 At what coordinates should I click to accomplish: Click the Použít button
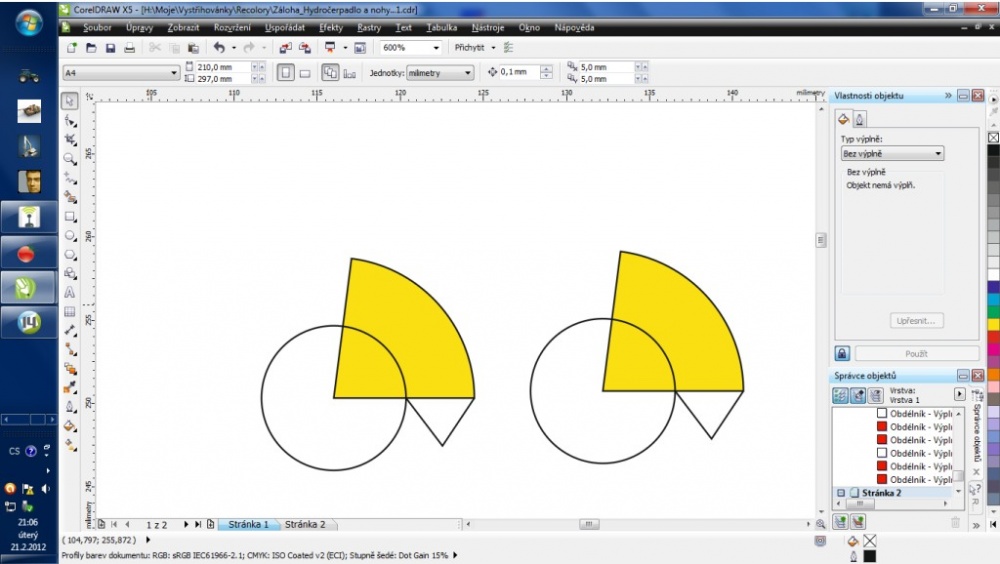pos(916,353)
